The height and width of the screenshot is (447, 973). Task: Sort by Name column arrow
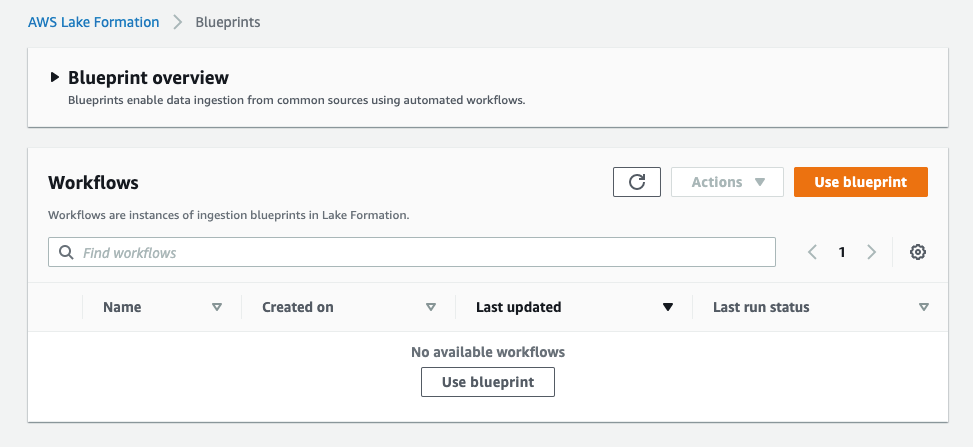pos(217,307)
